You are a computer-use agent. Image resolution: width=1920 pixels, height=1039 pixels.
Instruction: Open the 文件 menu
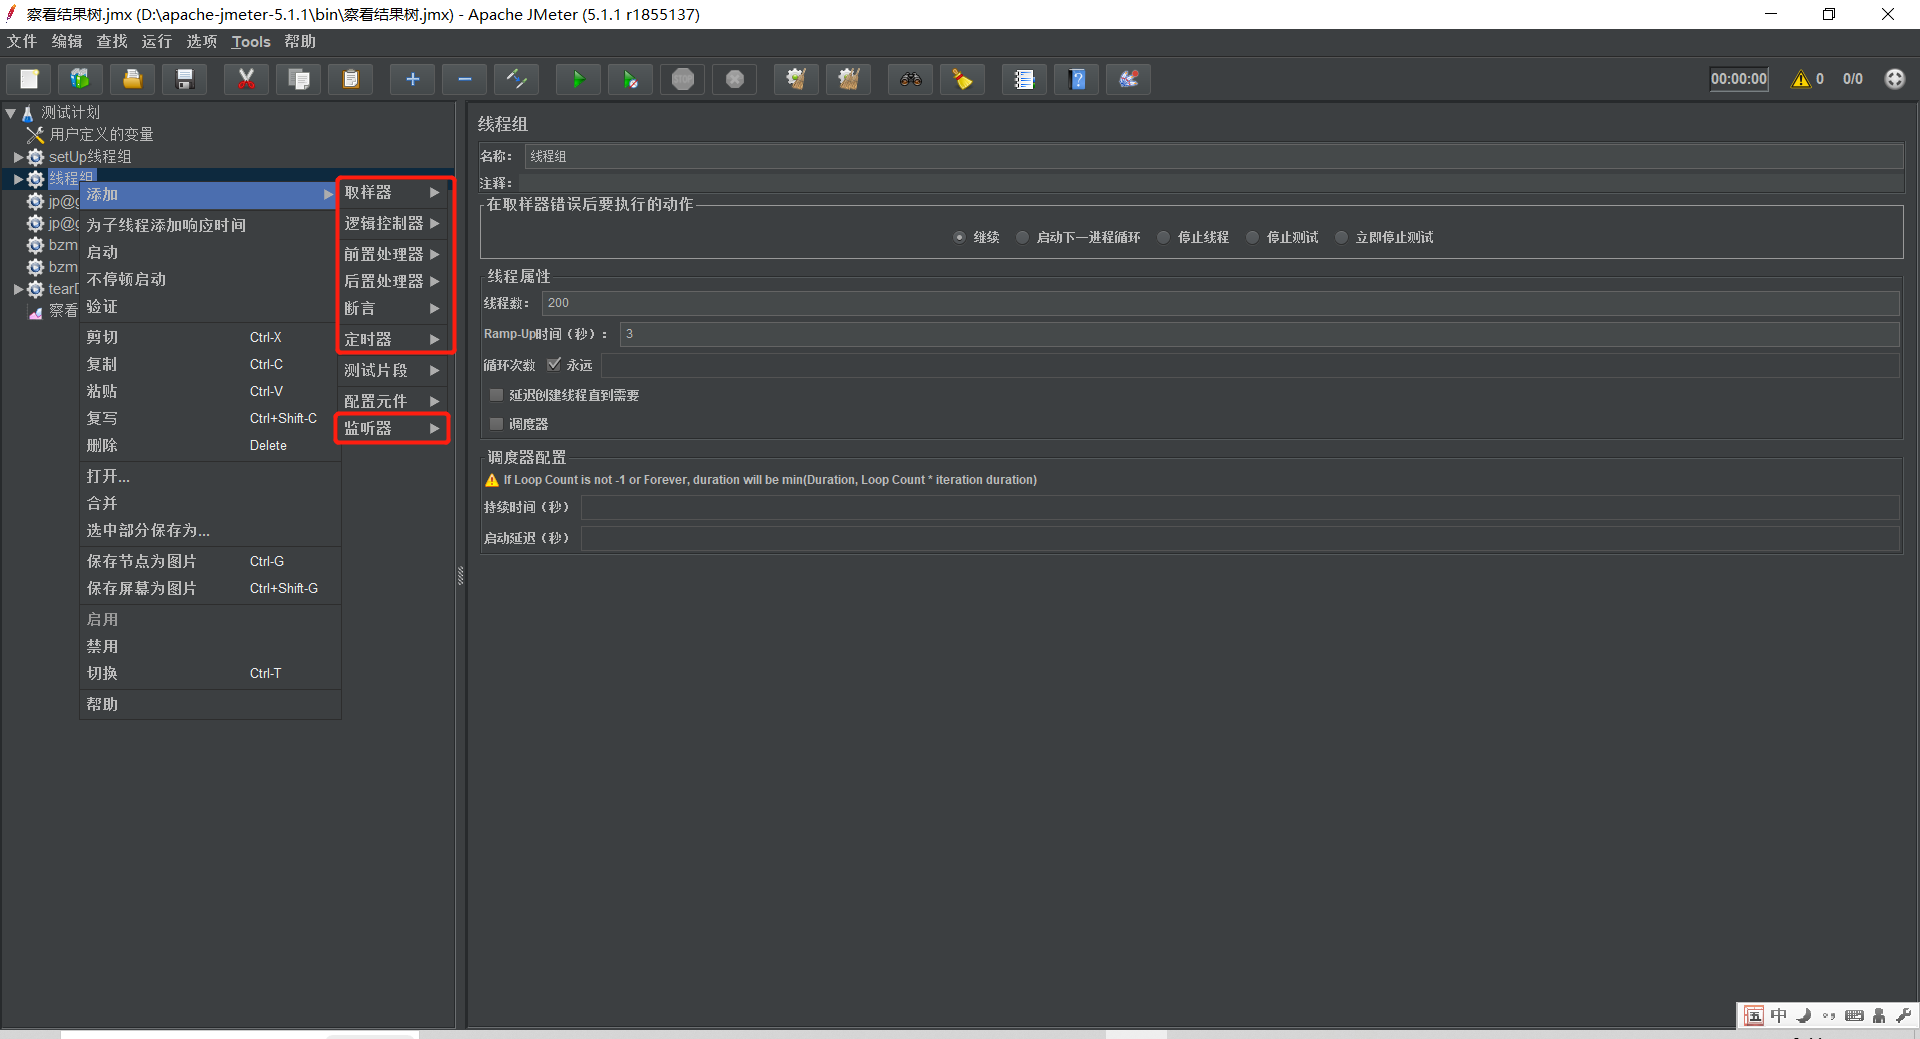tap(22, 41)
